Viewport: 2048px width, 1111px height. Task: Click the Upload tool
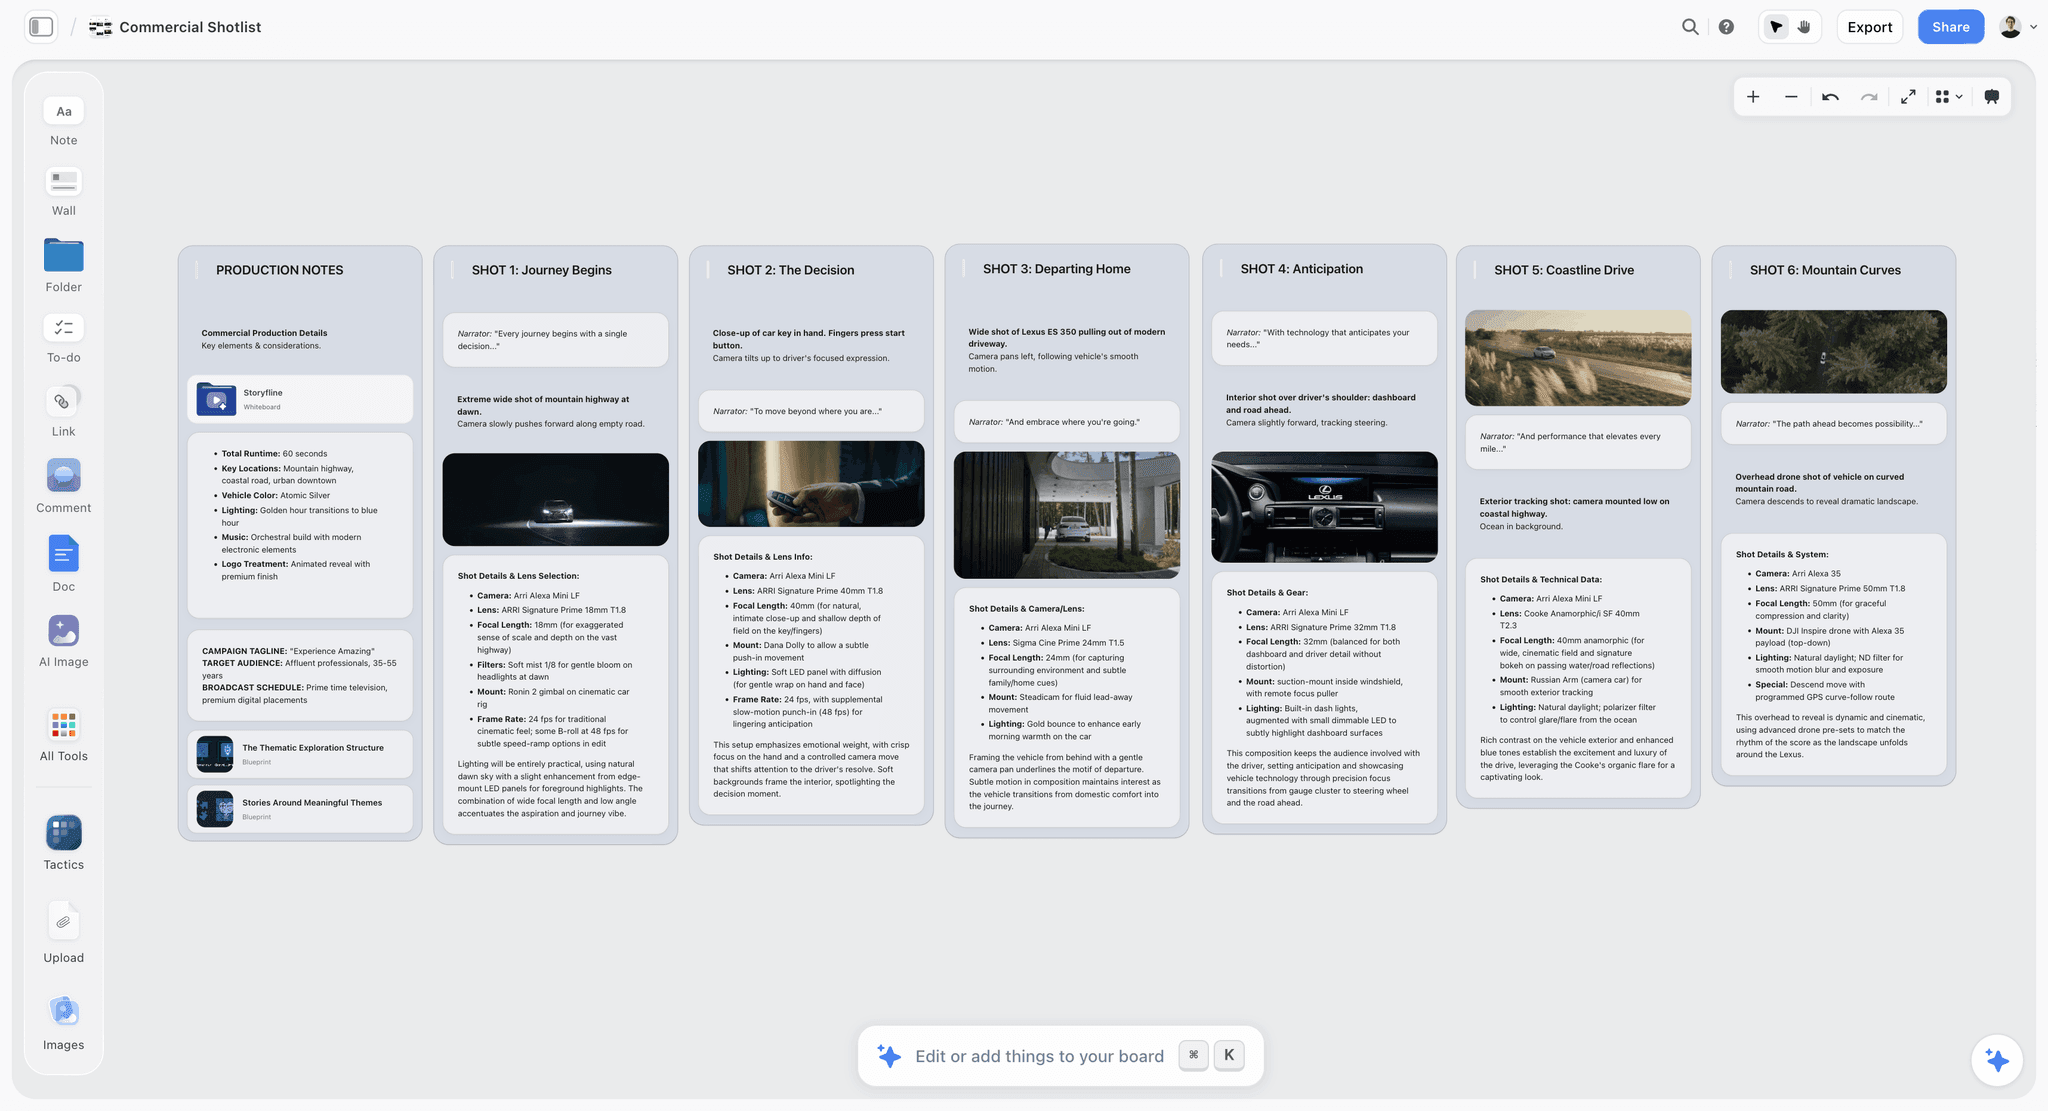coord(63,933)
